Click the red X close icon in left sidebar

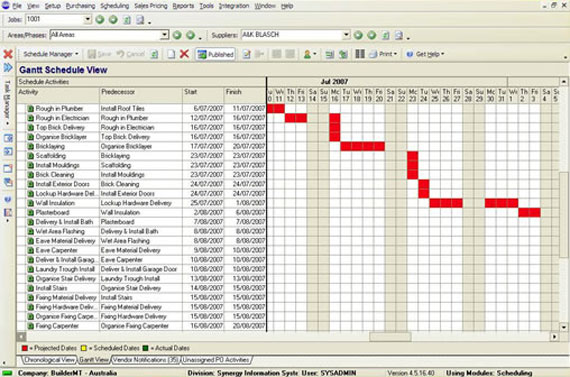click(8, 54)
